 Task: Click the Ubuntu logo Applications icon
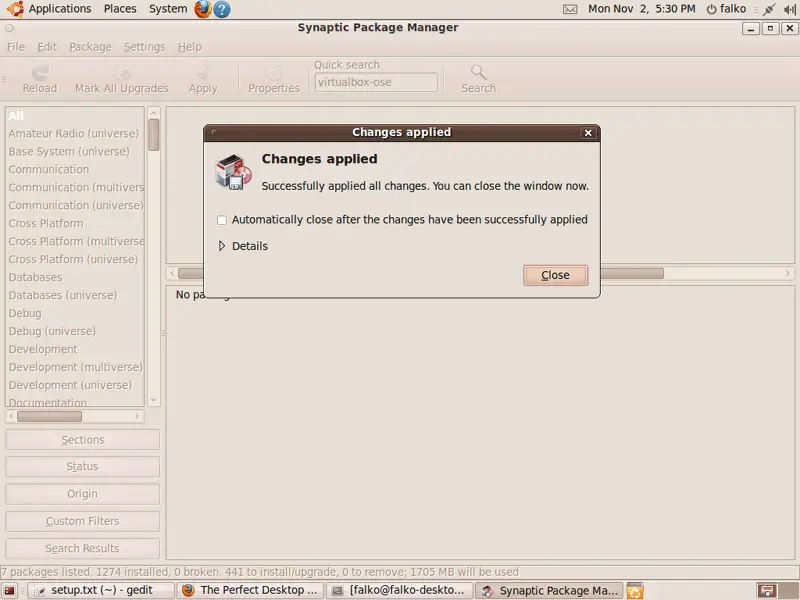tap(15, 9)
